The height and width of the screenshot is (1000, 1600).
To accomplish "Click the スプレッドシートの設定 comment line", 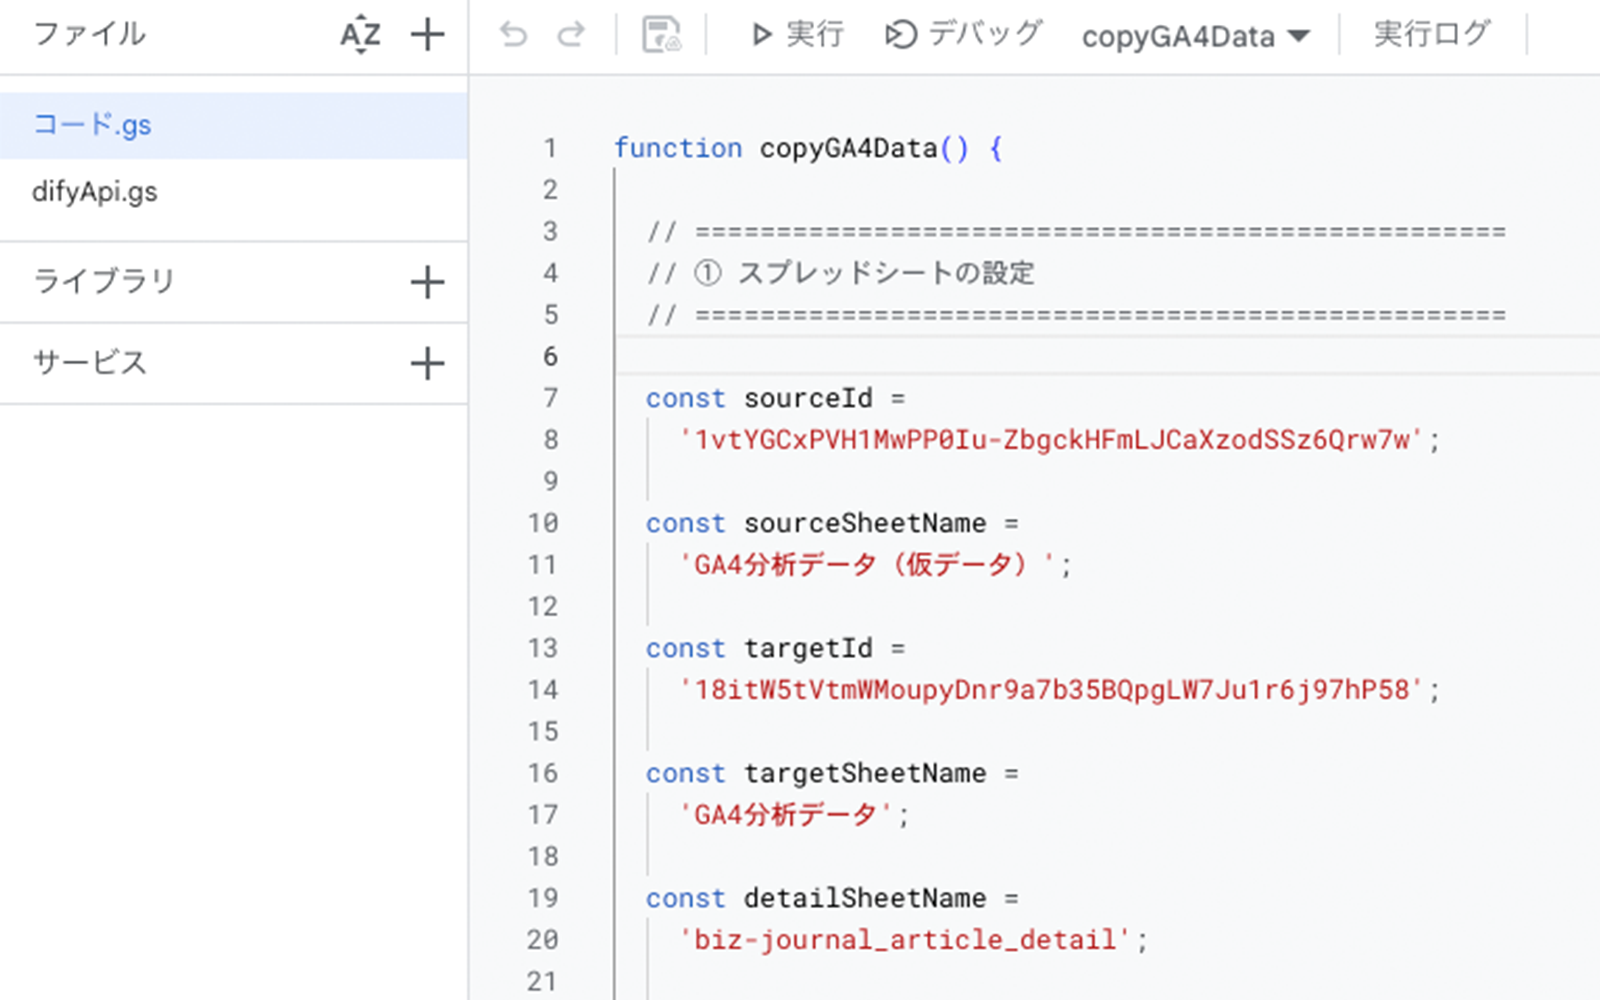I will click(x=841, y=273).
